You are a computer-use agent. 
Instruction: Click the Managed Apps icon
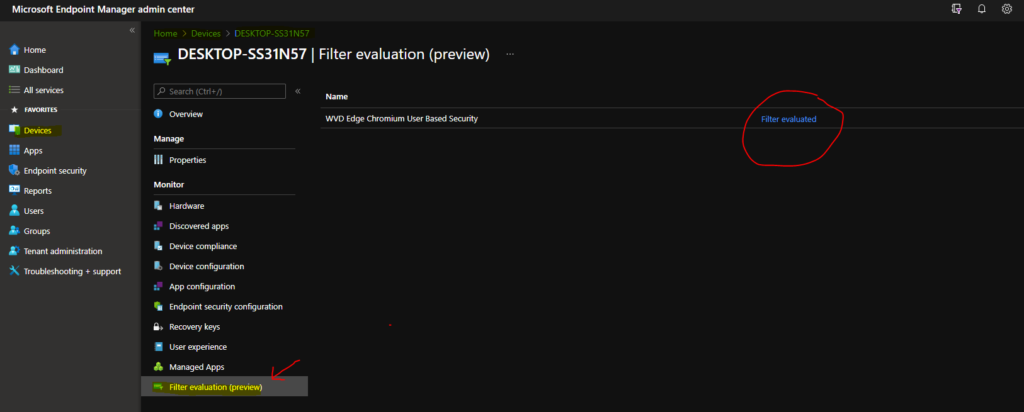click(158, 367)
